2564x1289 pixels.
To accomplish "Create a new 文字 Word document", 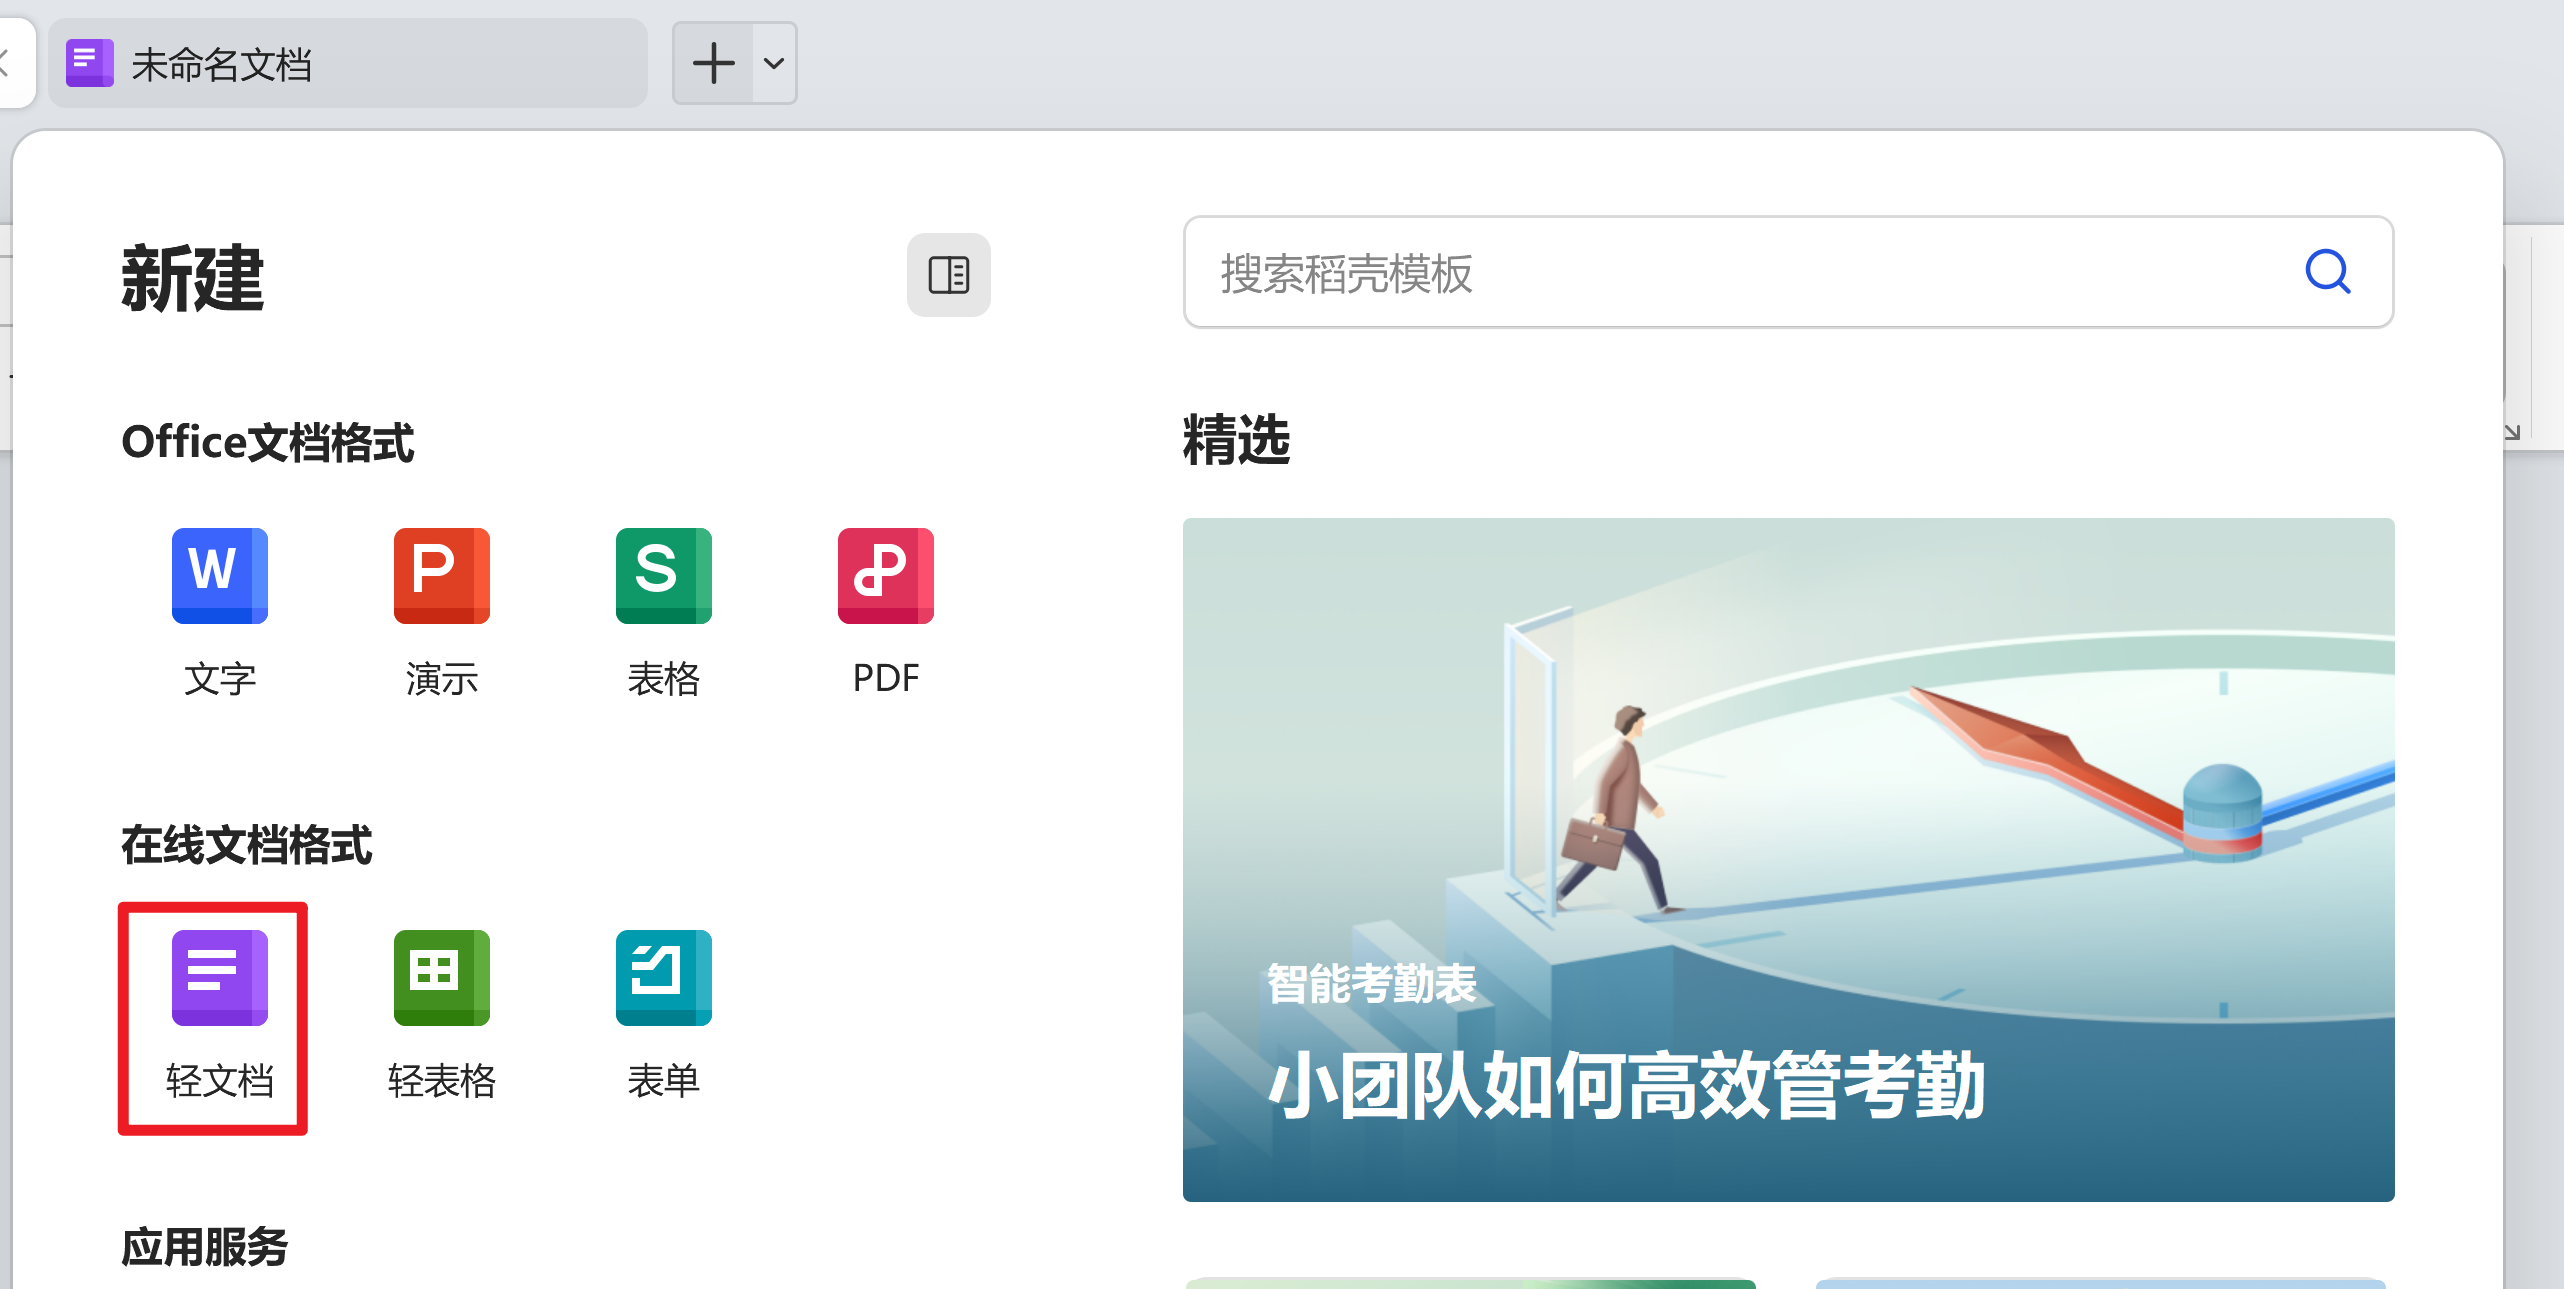I will pyautogui.click(x=219, y=575).
